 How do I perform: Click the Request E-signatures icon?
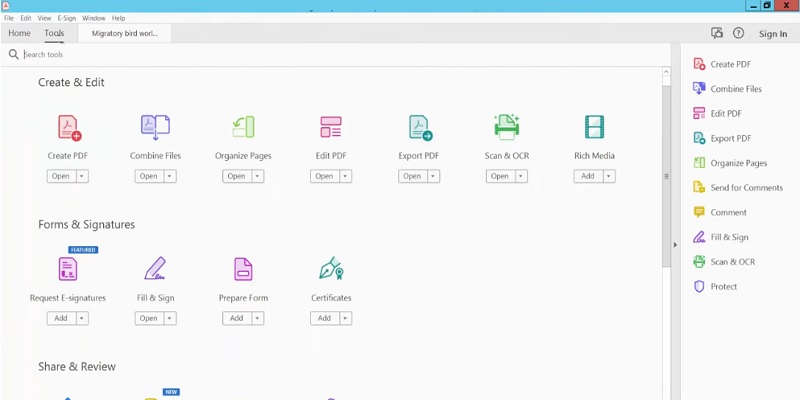coord(68,269)
